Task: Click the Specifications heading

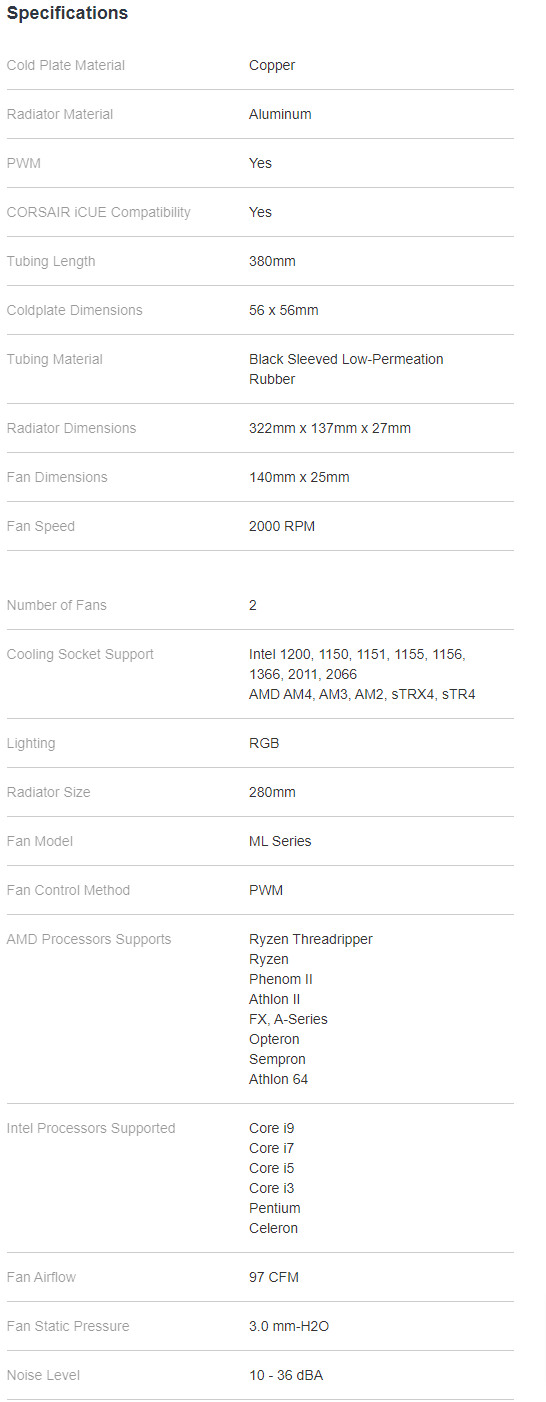Action: [67, 14]
